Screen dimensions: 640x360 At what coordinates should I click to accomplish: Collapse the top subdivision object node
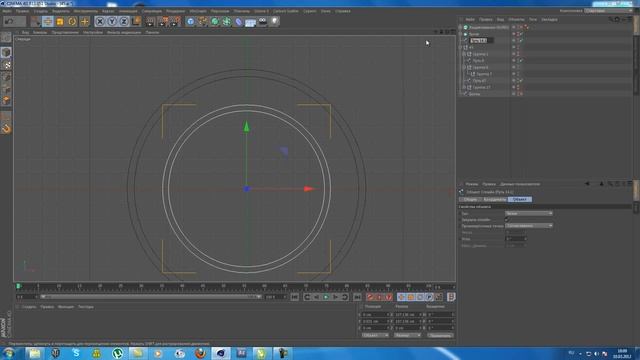460,27
